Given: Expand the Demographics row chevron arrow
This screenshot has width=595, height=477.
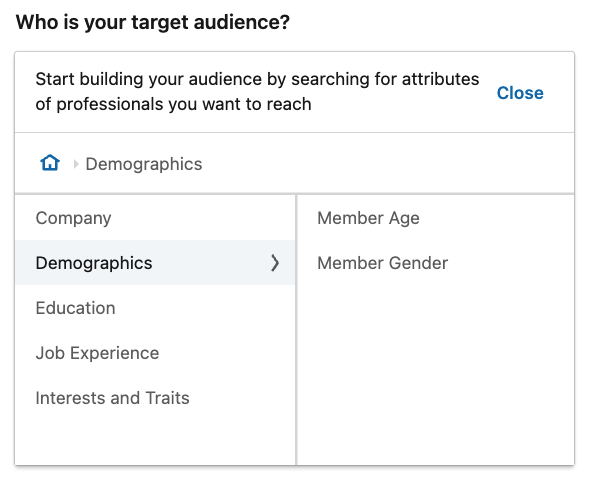Looking at the screenshot, I should [x=275, y=263].
